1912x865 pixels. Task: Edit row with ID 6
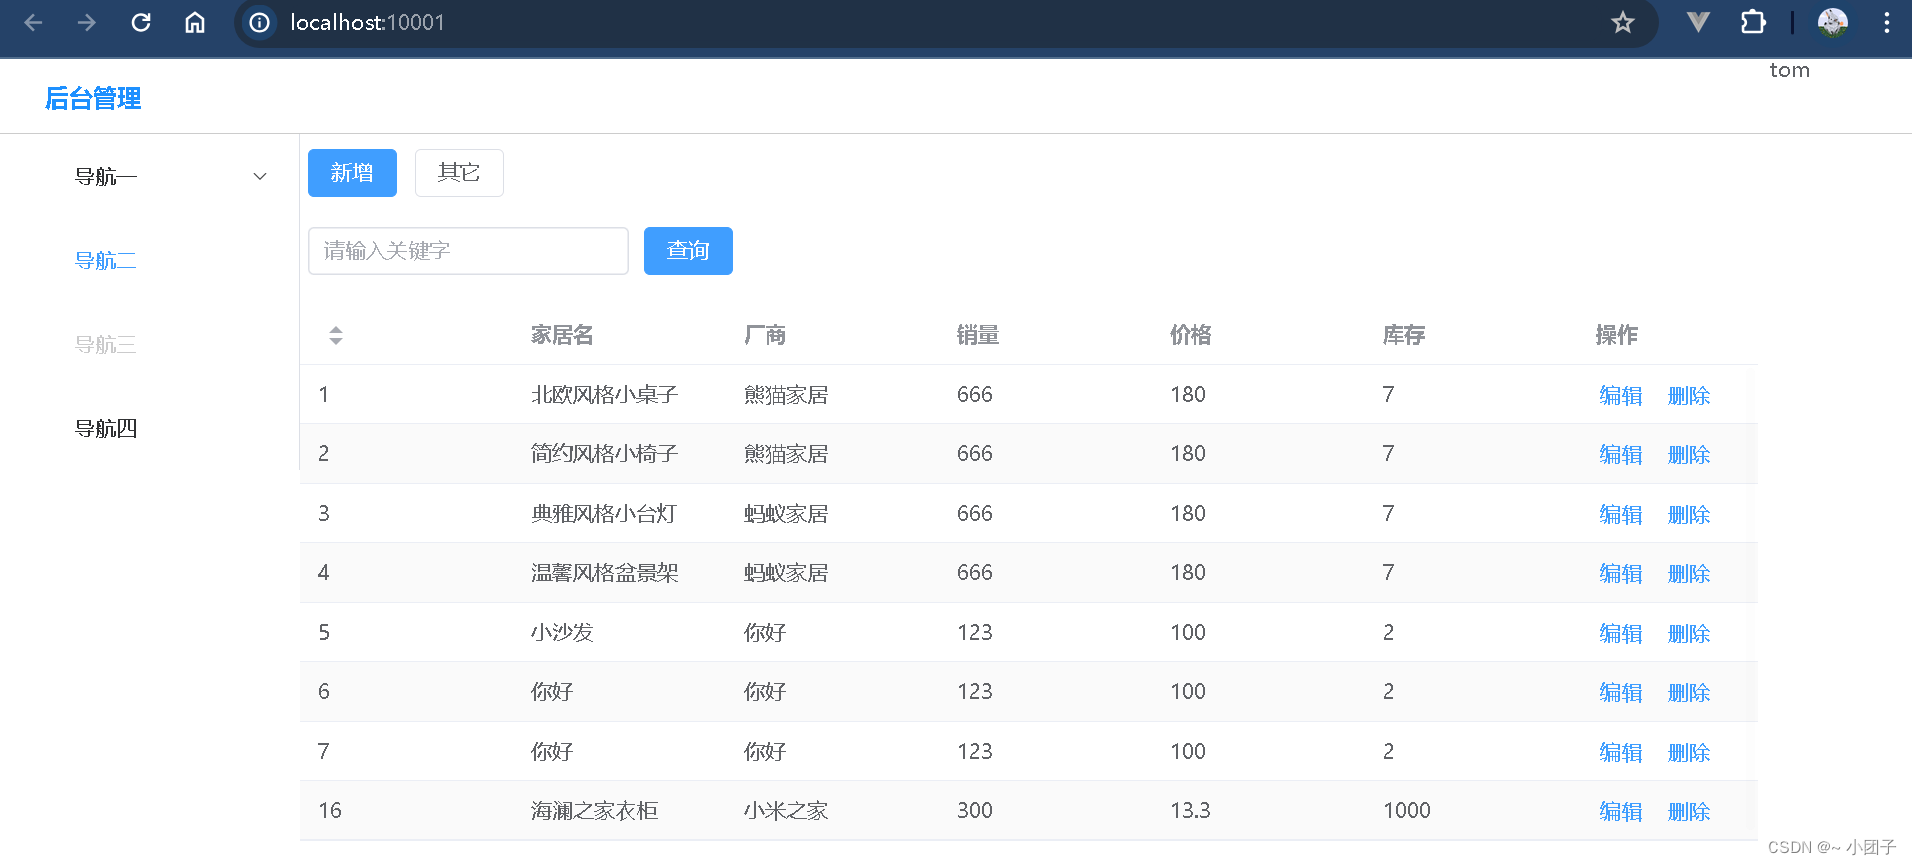click(x=1620, y=692)
